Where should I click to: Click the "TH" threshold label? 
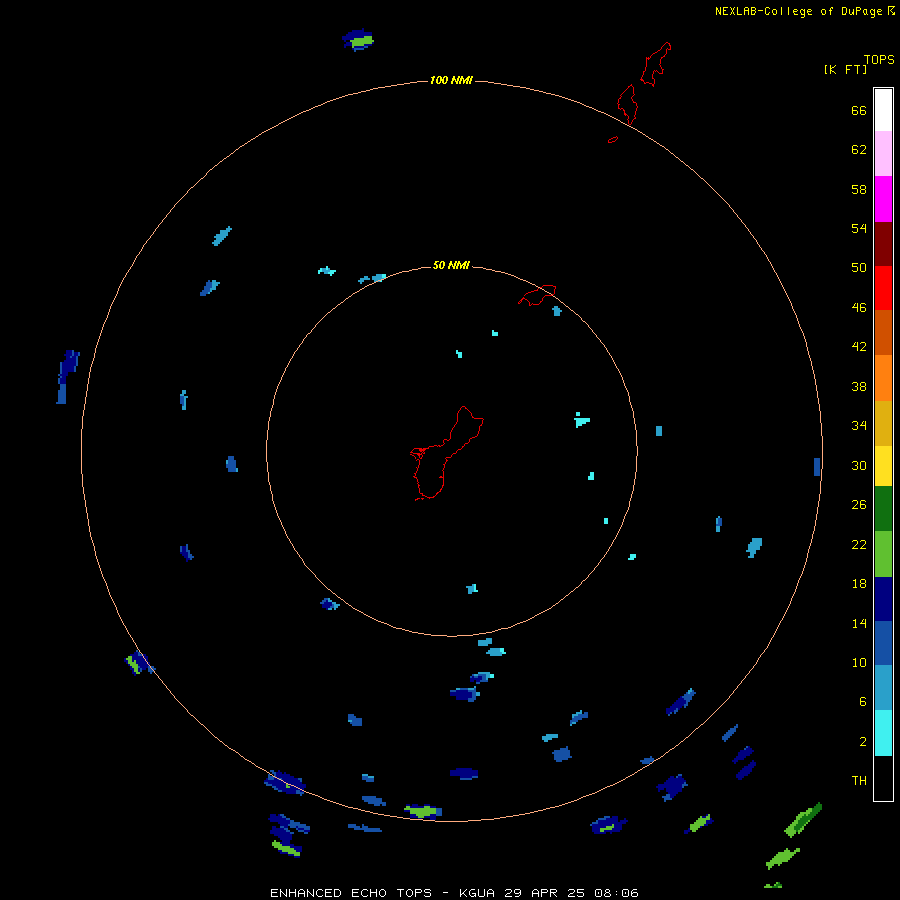pyautogui.click(x=859, y=780)
